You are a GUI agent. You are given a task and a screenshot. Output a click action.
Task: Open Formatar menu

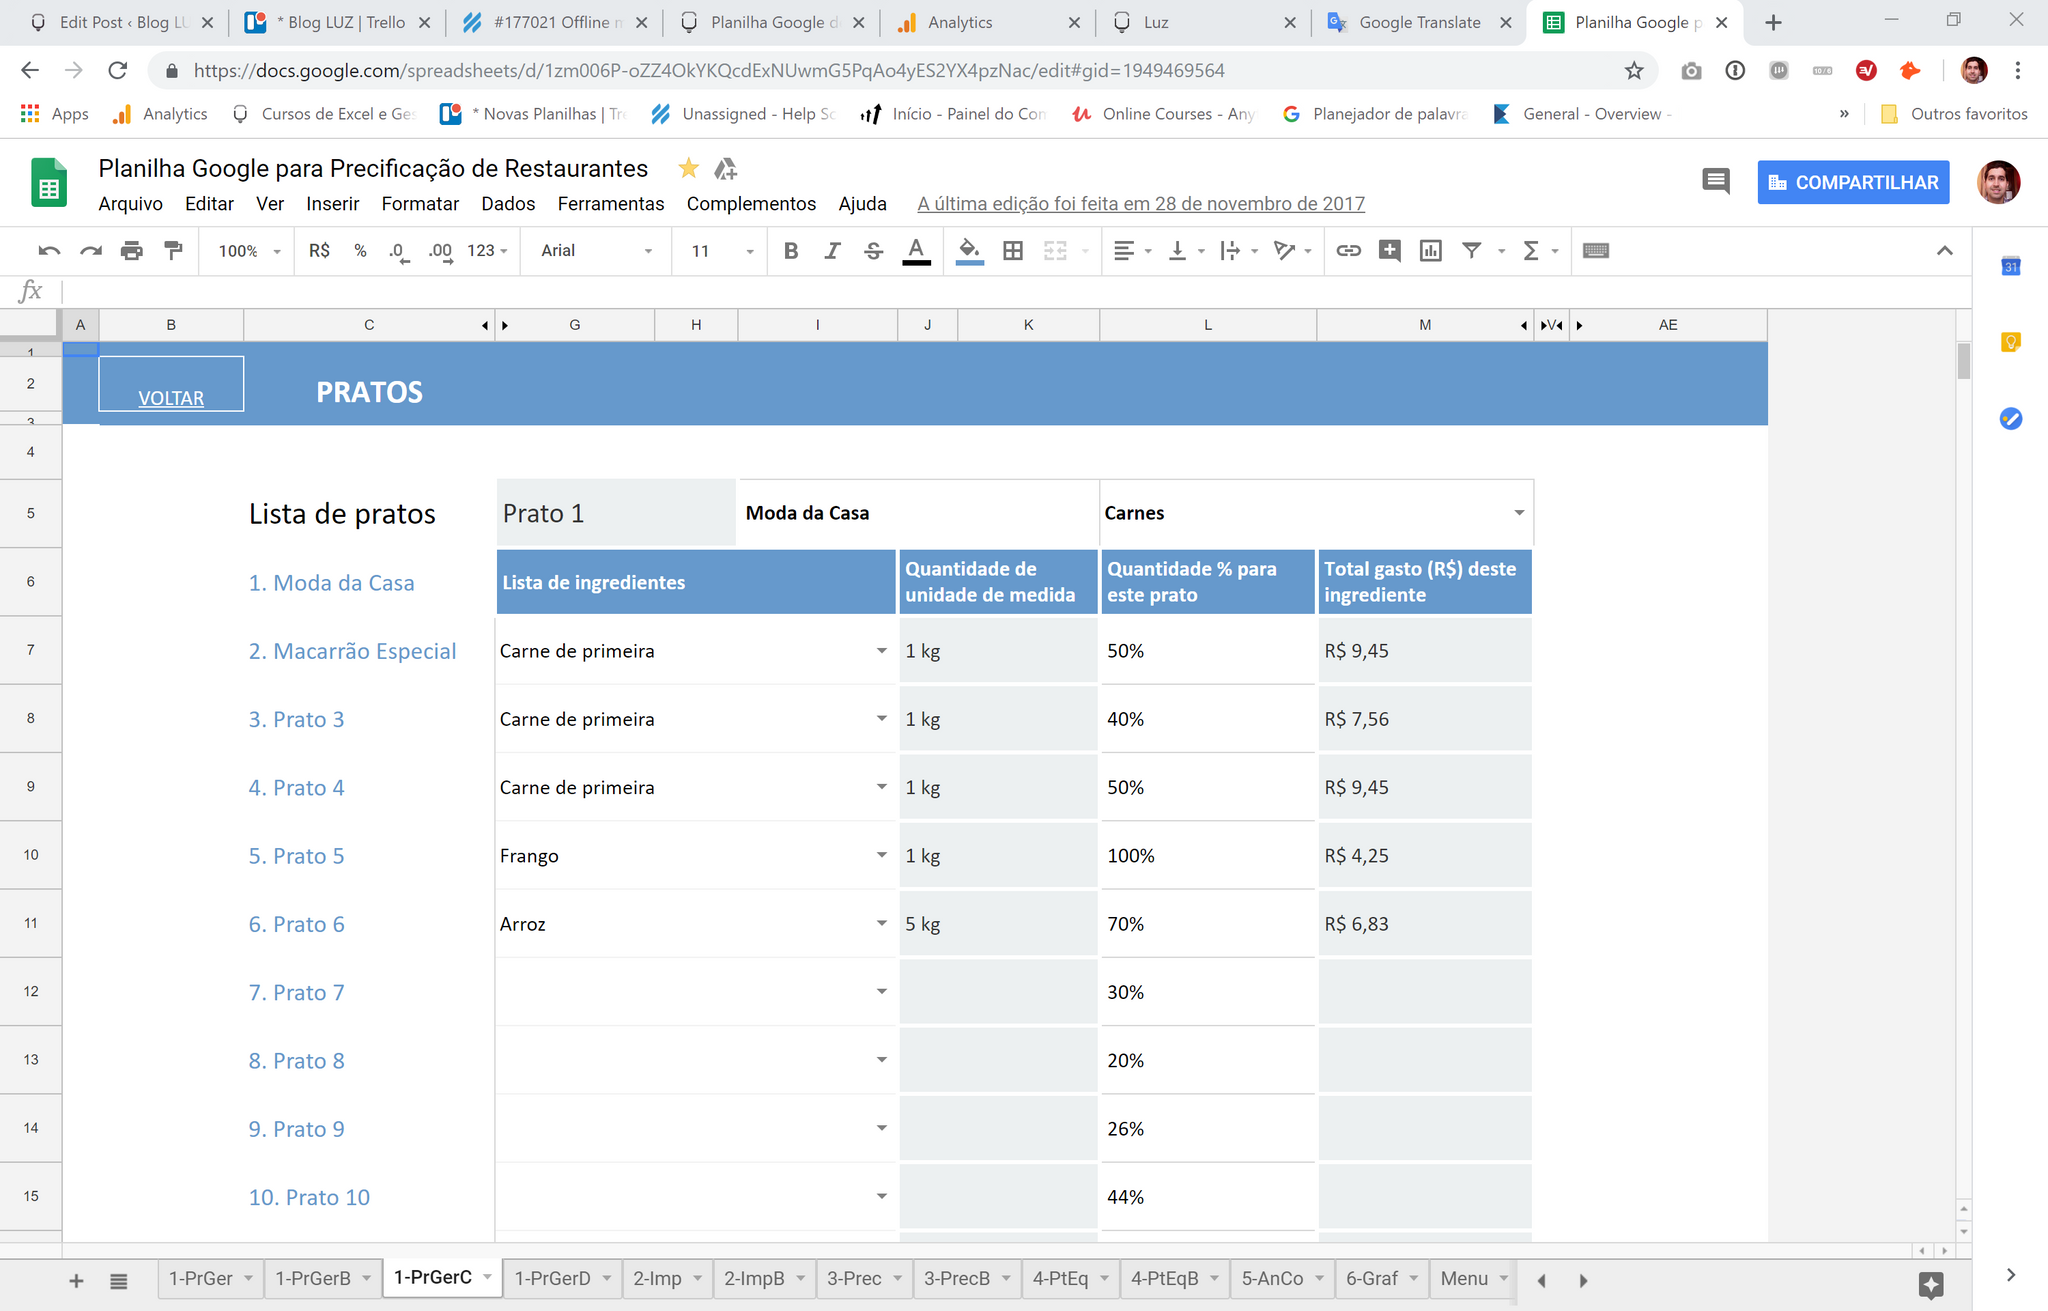pyautogui.click(x=420, y=204)
